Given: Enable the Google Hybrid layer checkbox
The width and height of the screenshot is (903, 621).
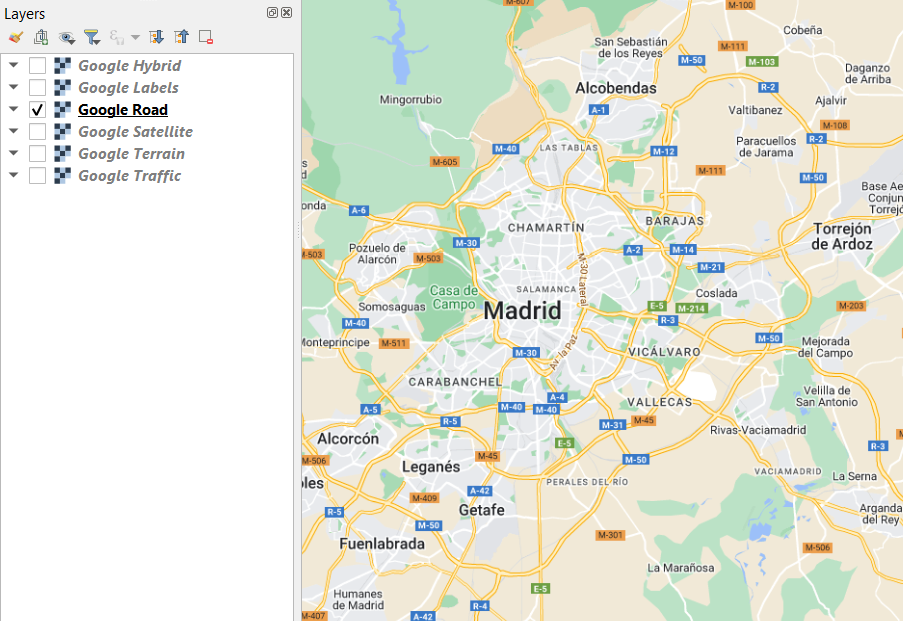Looking at the screenshot, I should 37,66.
